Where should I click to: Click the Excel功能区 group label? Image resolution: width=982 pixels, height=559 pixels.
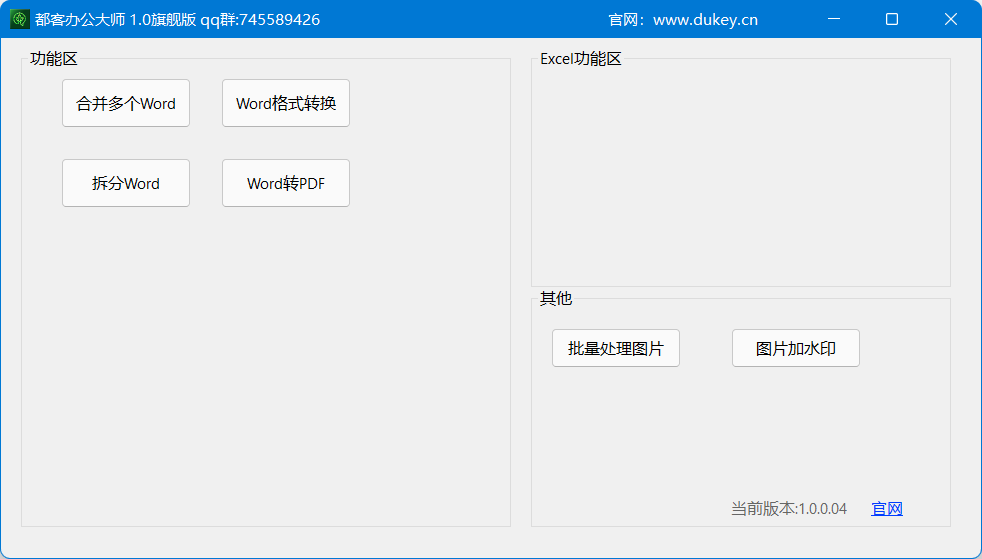581,59
